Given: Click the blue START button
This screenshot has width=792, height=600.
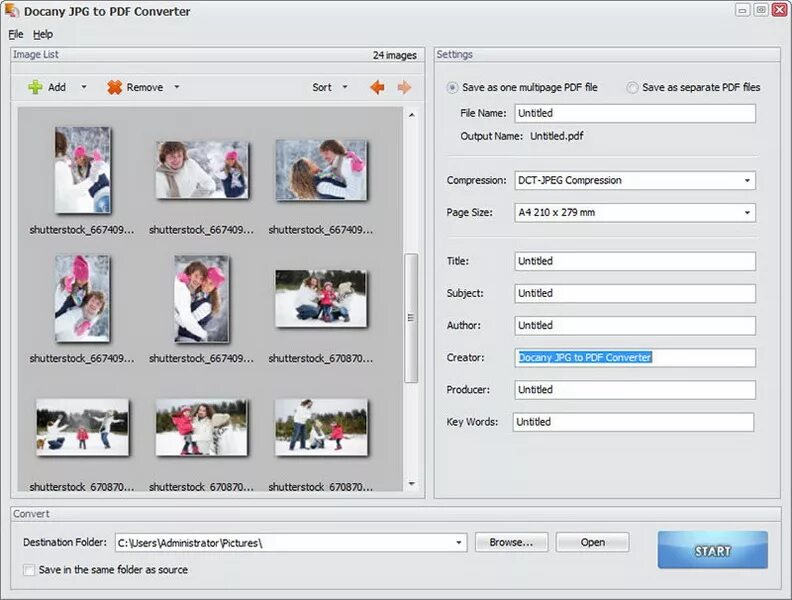Looking at the screenshot, I should click(713, 550).
